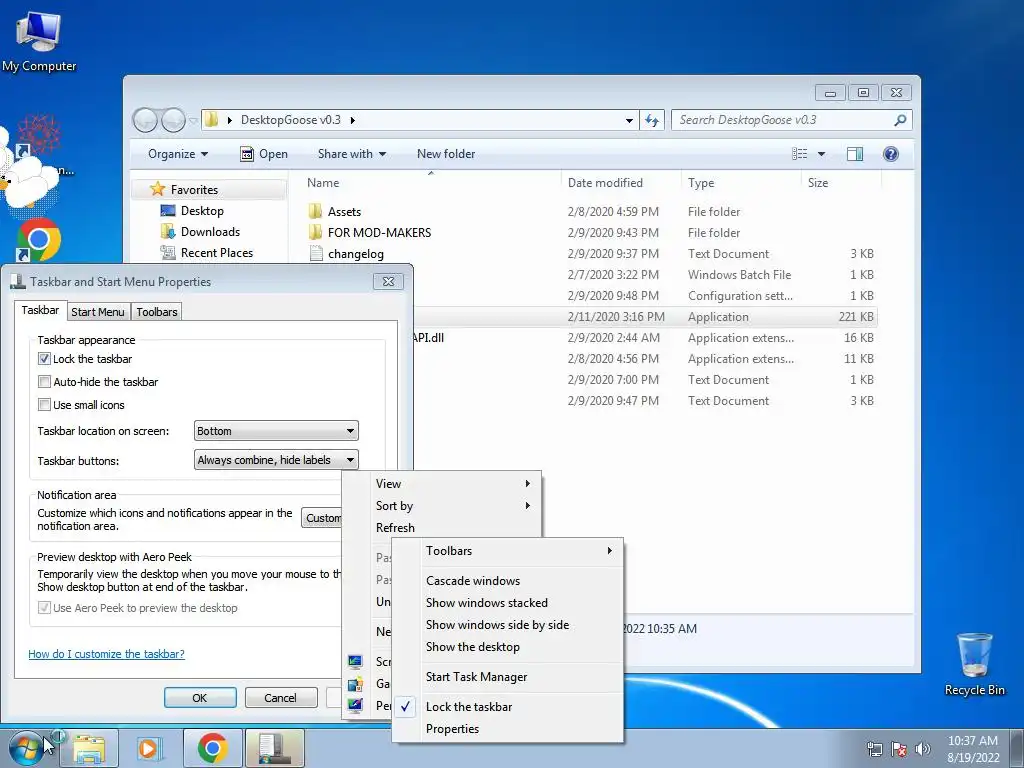Click the Explorer help question mark icon
This screenshot has width=1024, height=768.
pos(890,154)
